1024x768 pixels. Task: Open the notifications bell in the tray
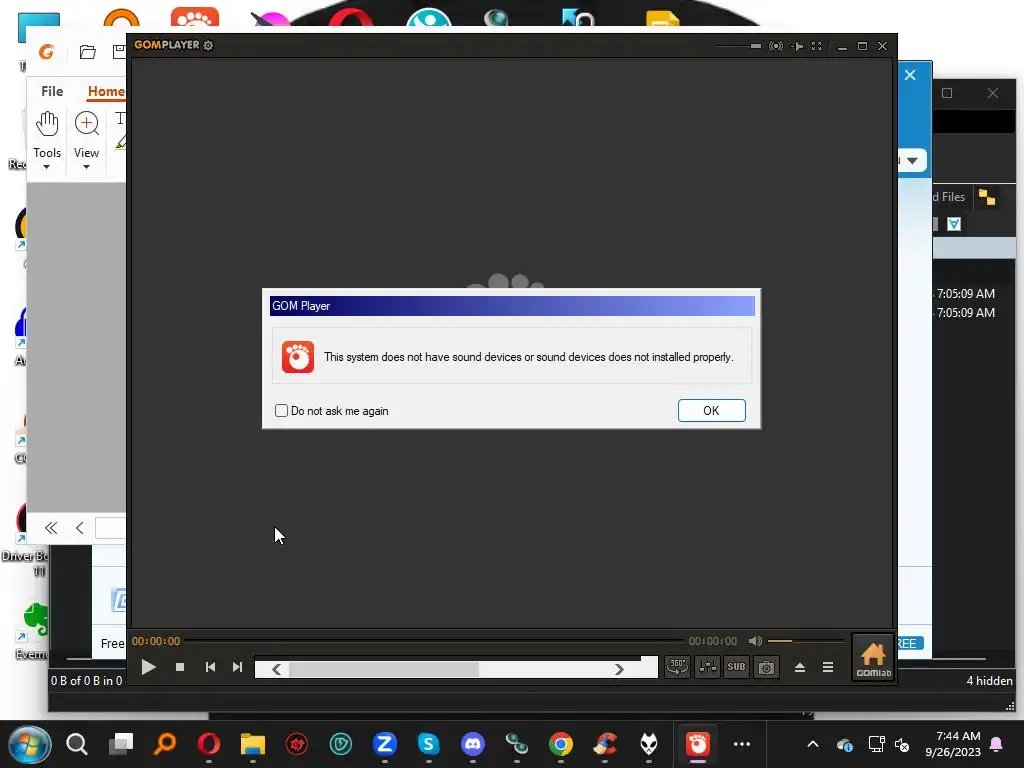tap(997, 744)
